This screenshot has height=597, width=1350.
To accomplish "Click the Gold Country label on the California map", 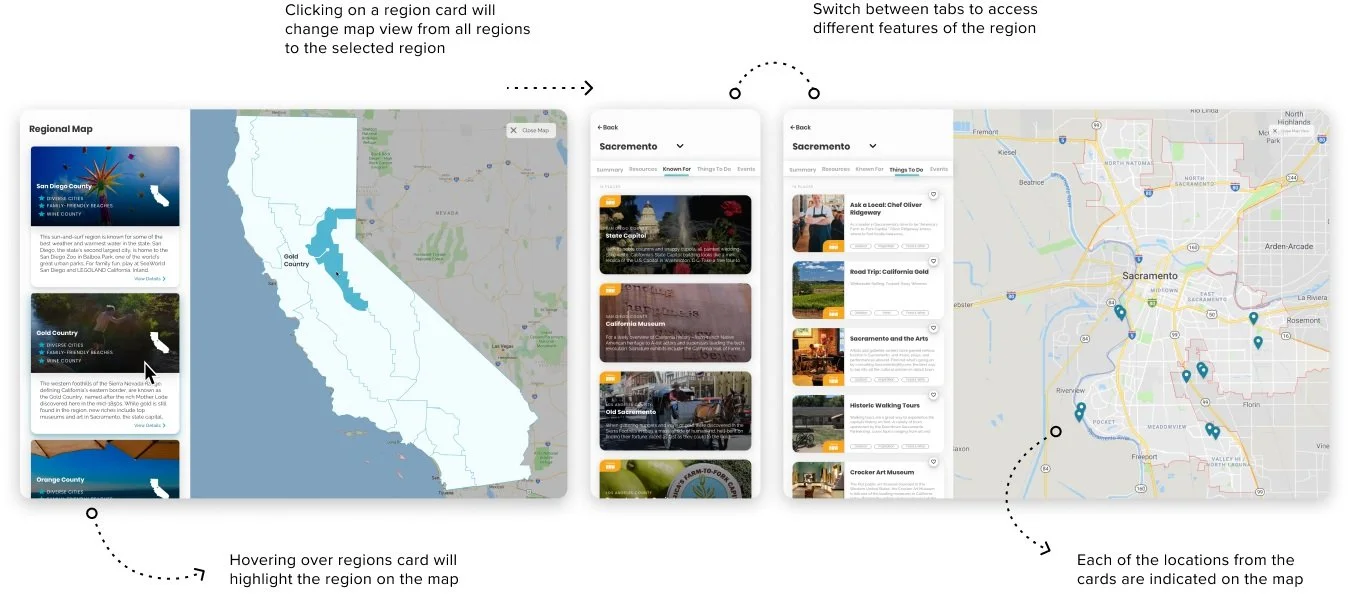I will tap(297, 260).
